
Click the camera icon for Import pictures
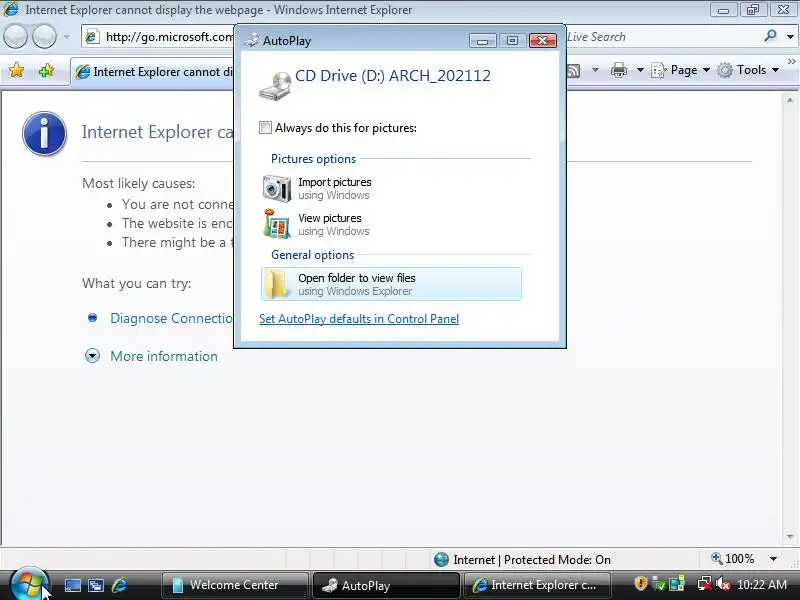coord(277,188)
